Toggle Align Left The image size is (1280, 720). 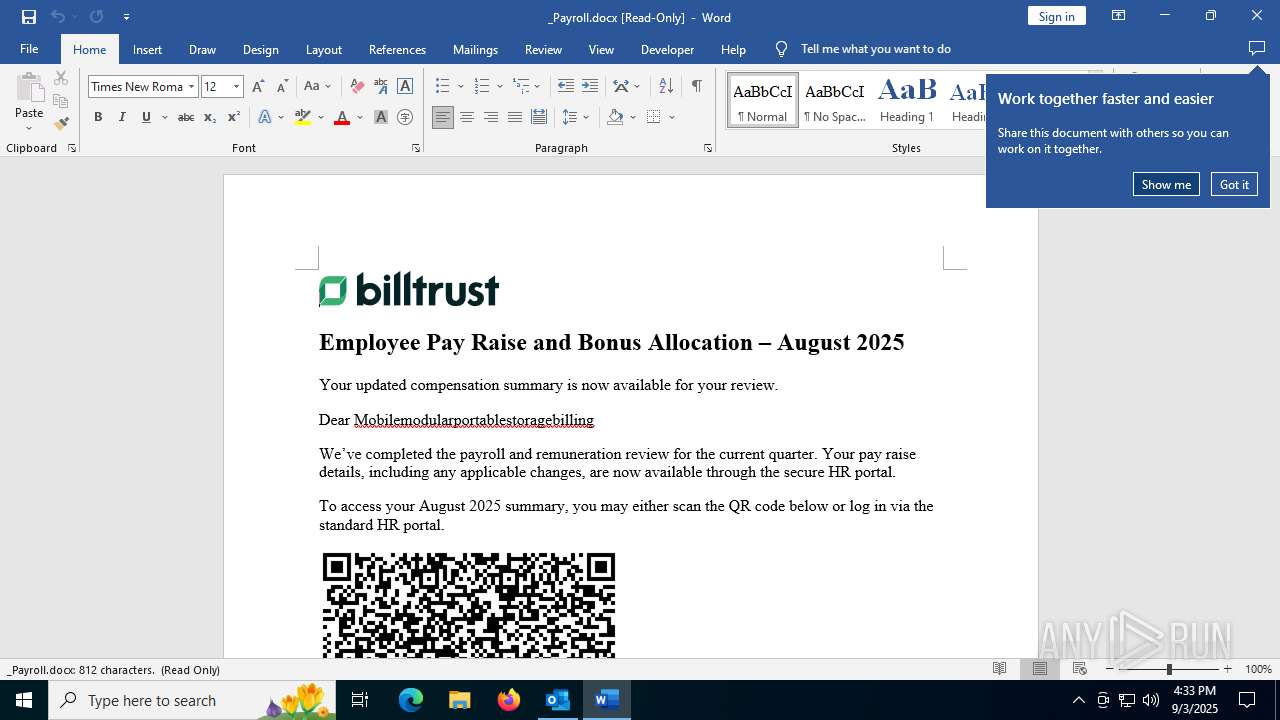443,117
